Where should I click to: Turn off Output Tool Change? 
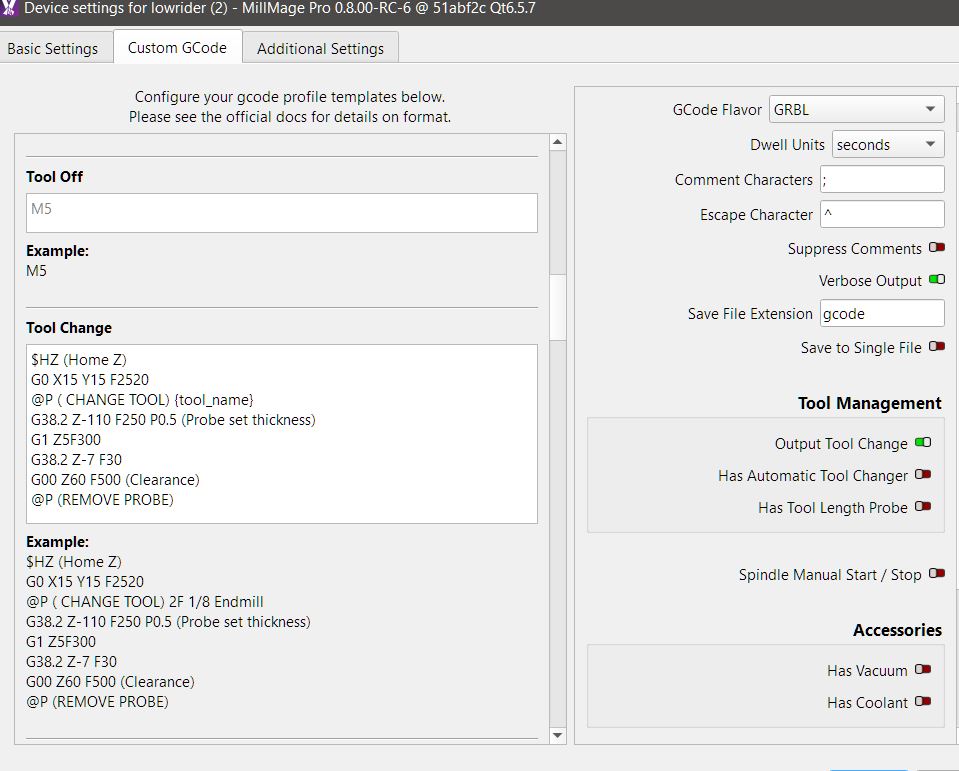(922, 443)
